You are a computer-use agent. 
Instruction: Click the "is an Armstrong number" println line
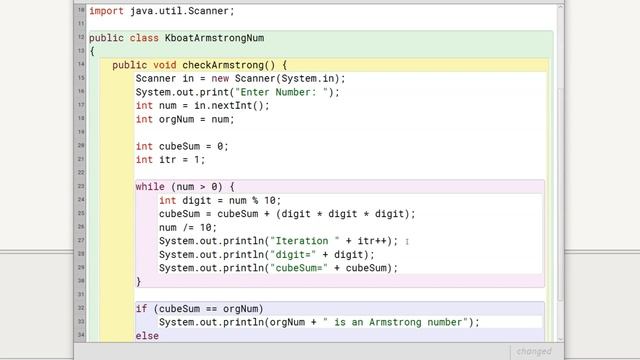(319, 322)
